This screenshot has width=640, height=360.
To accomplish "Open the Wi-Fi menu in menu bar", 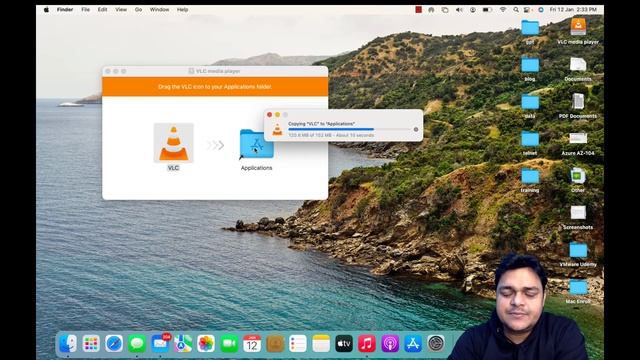I will (503, 9).
